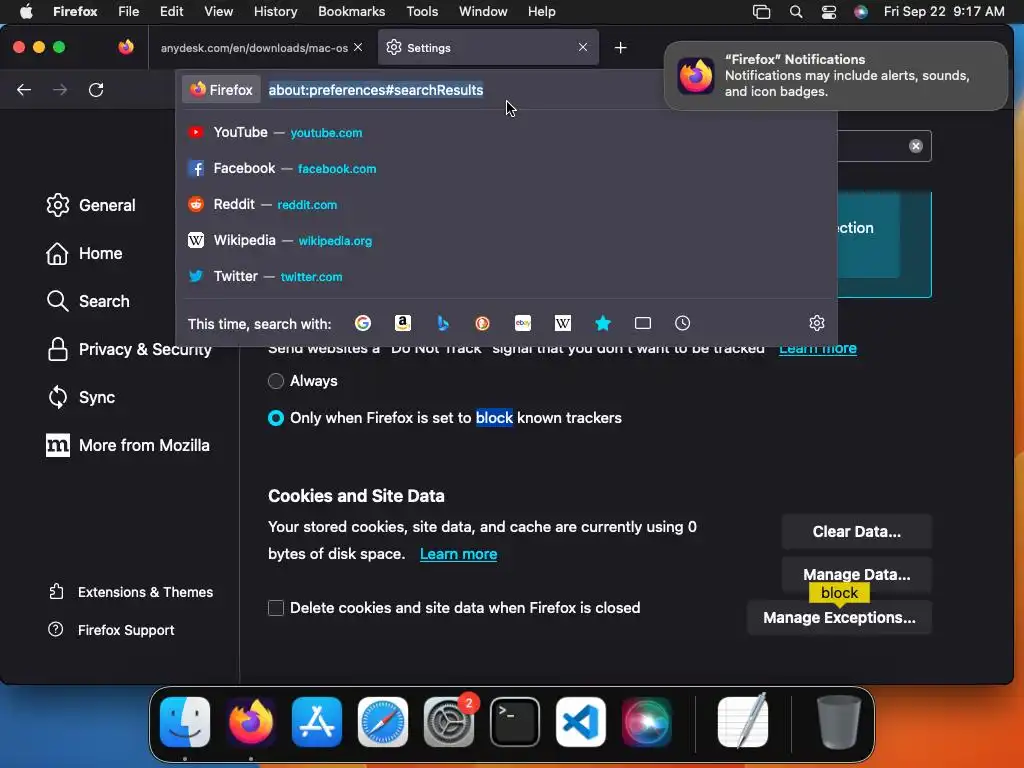1024x768 pixels.
Task: Open General settings category
Action: tap(91, 205)
